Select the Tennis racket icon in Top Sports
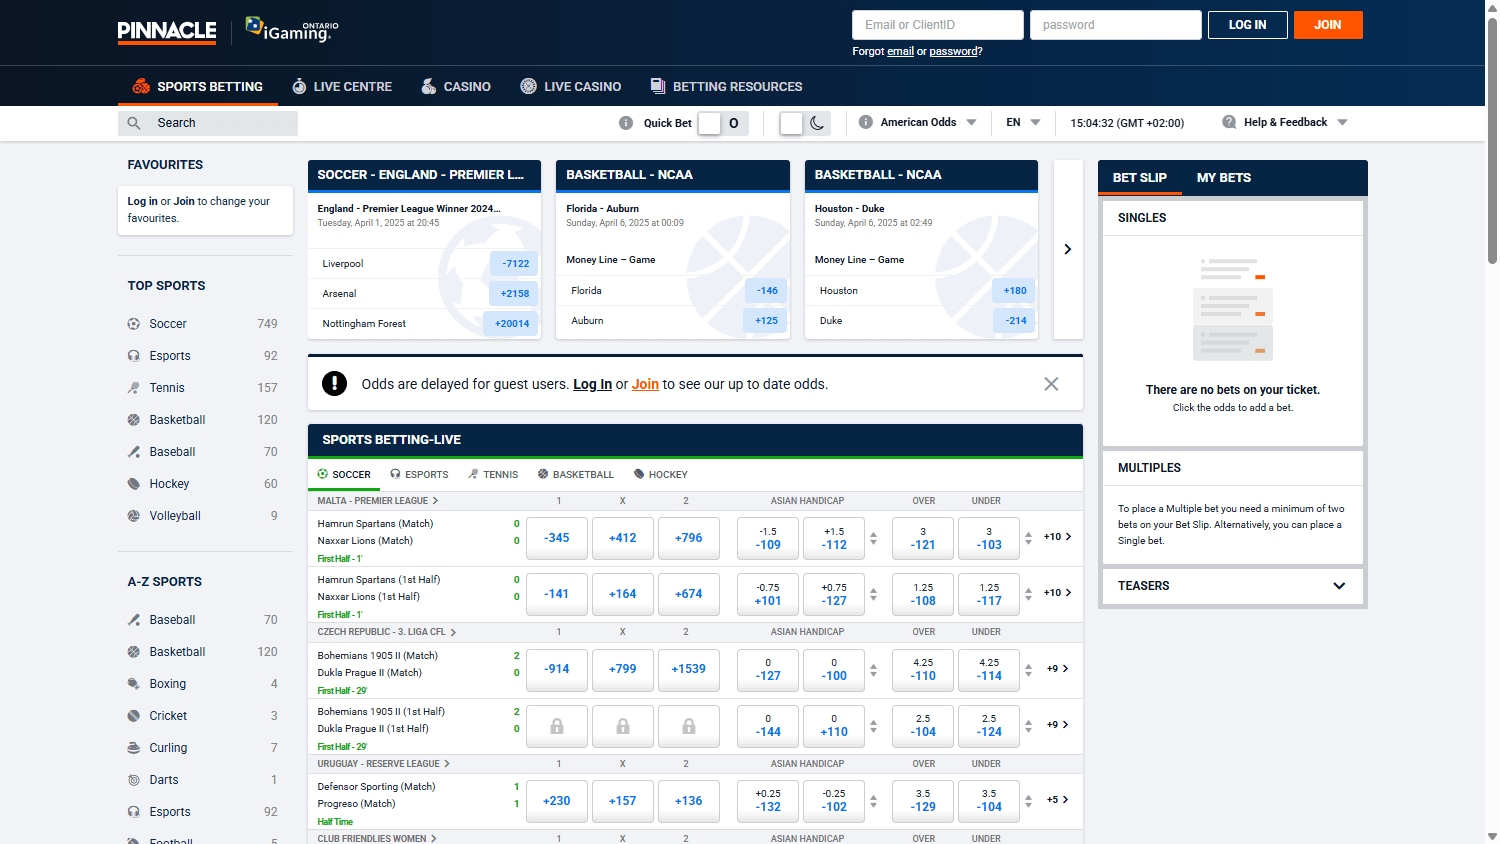This screenshot has height=844, width=1500. tap(132, 387)
